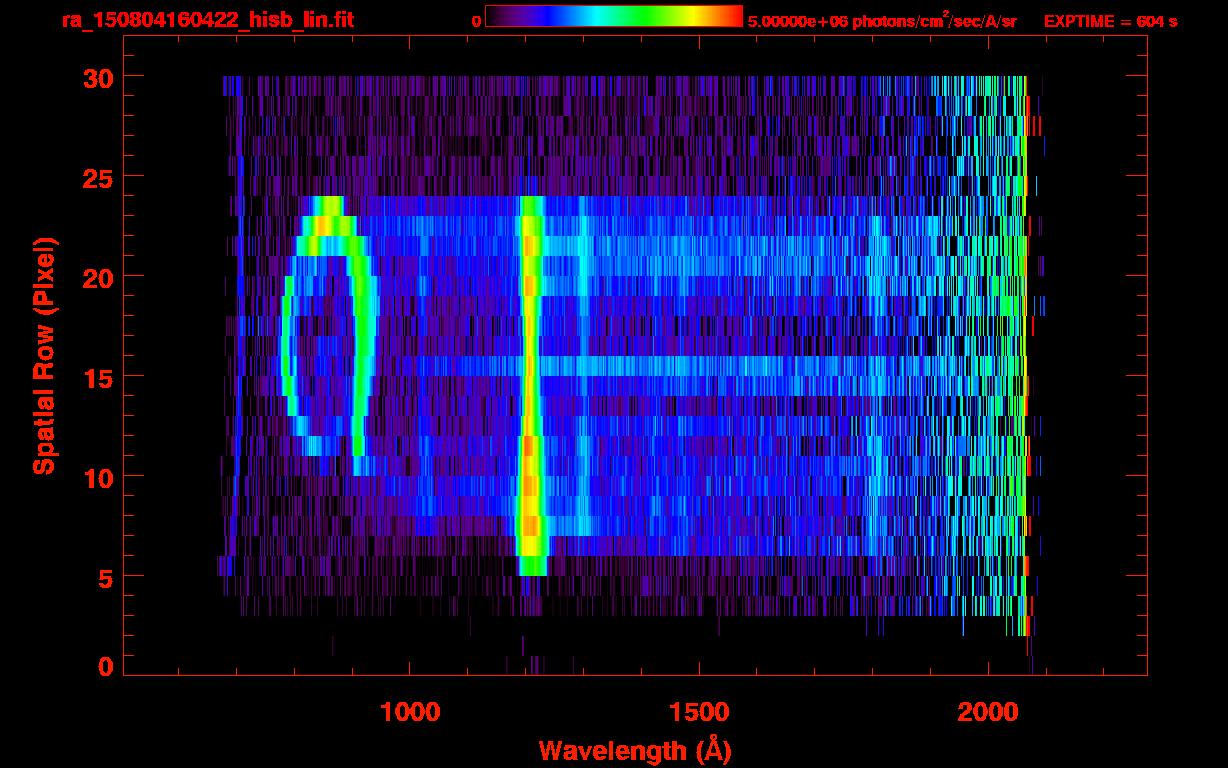Click the y-axis tick label 5

tap(104, 577)
